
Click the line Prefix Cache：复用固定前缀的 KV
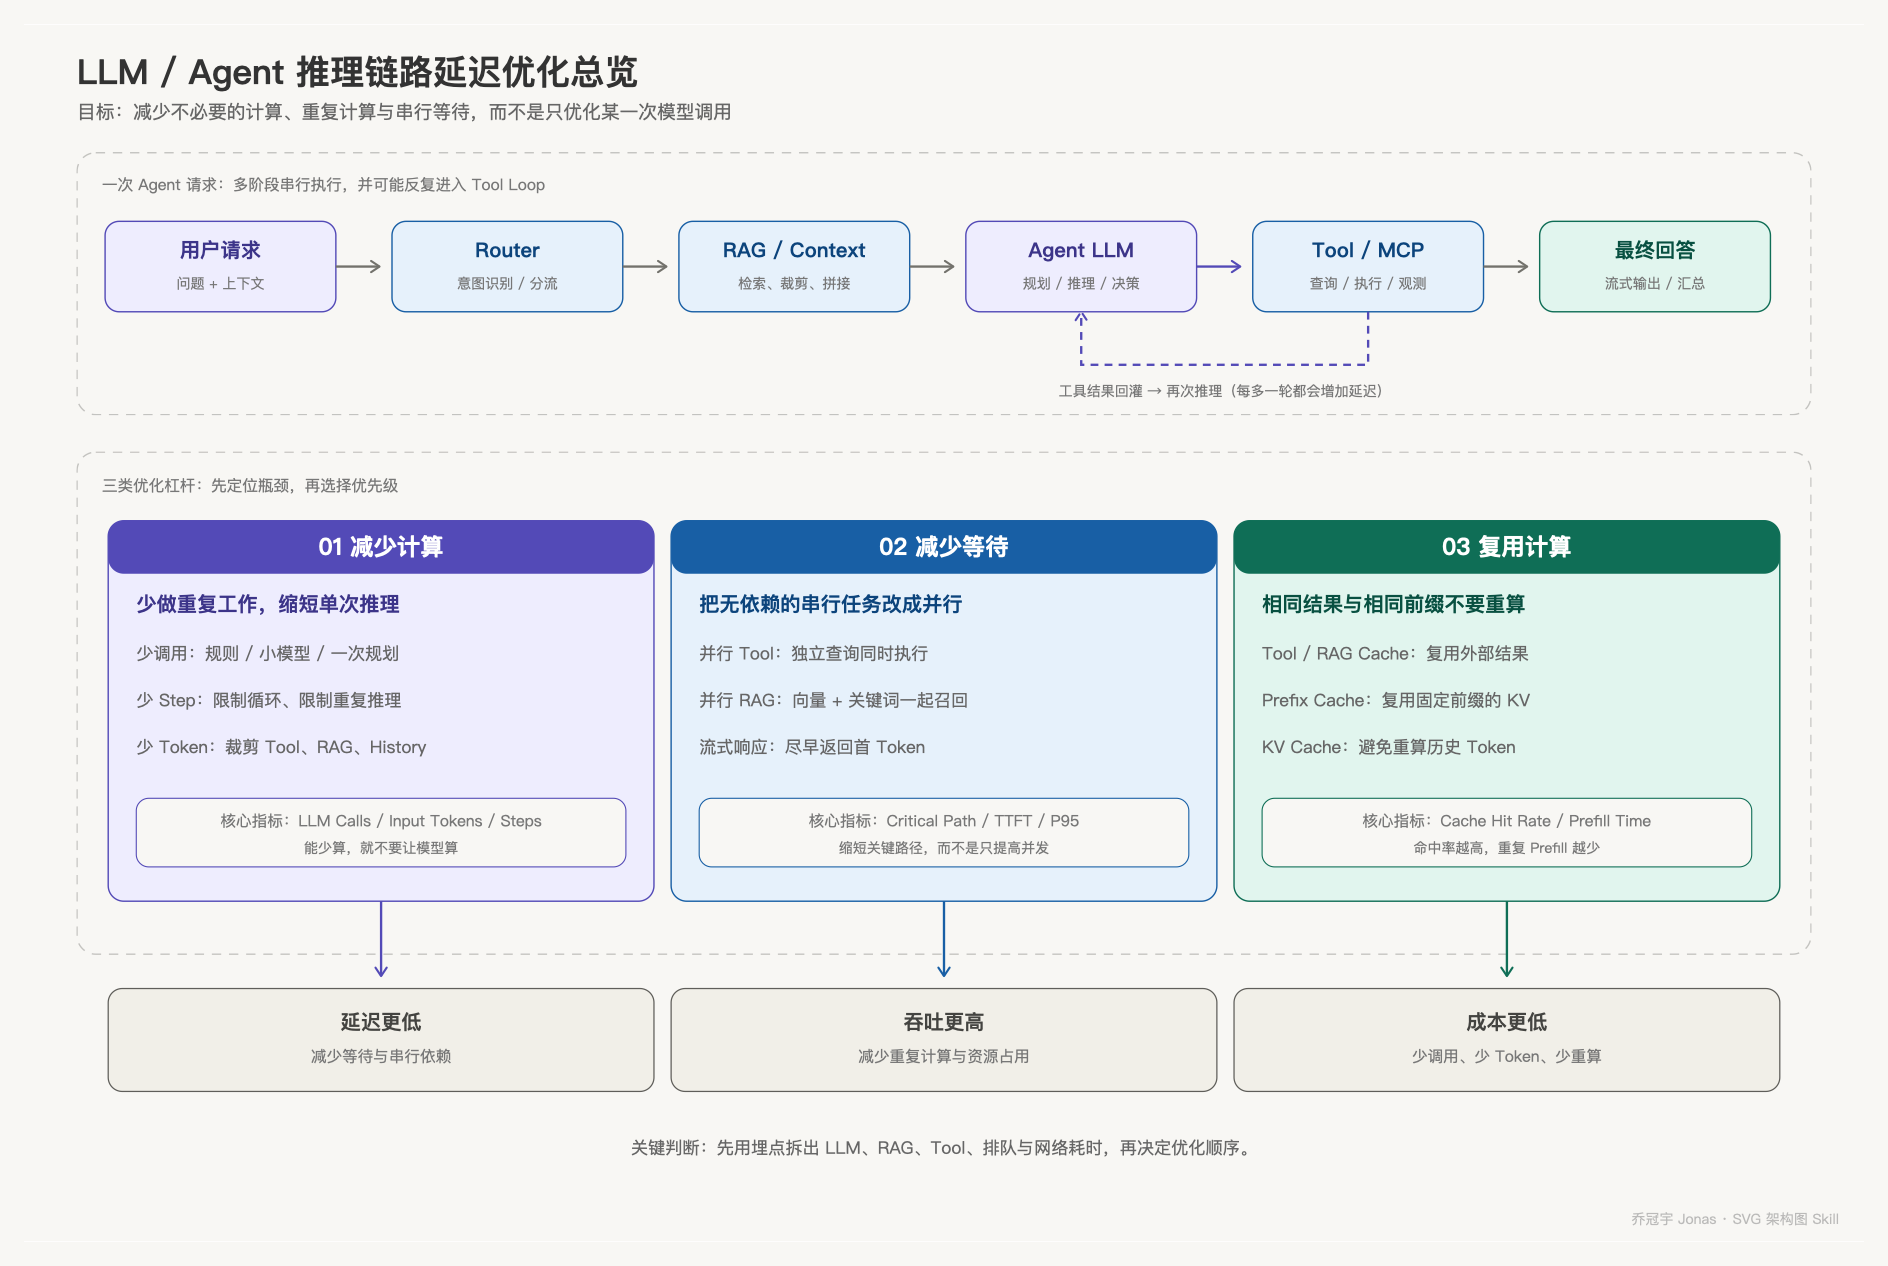tap(1396, 701)
